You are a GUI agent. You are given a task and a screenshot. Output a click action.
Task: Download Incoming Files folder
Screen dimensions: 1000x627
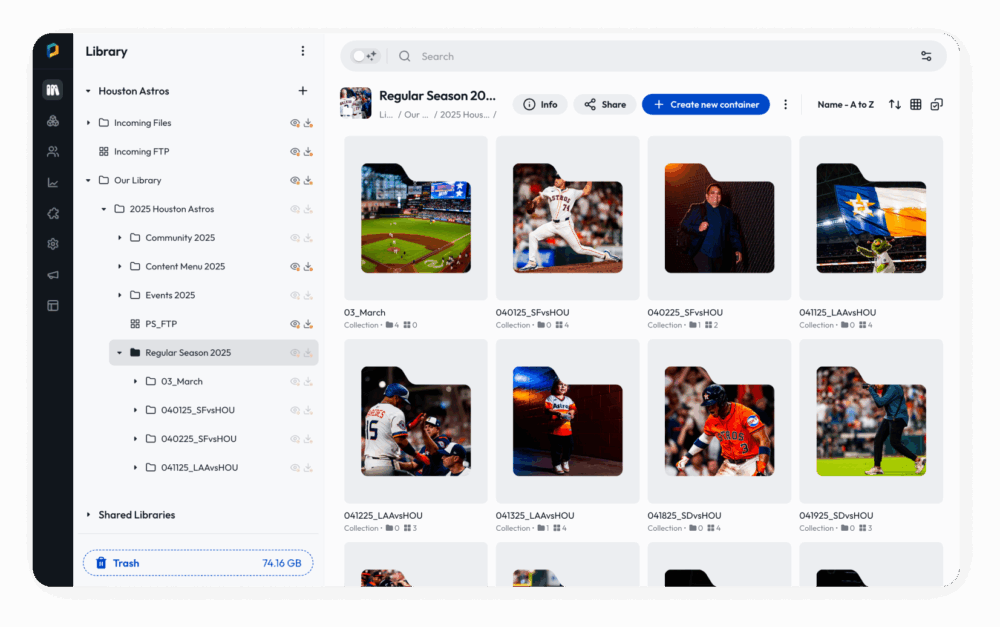(x=308, y=123)
